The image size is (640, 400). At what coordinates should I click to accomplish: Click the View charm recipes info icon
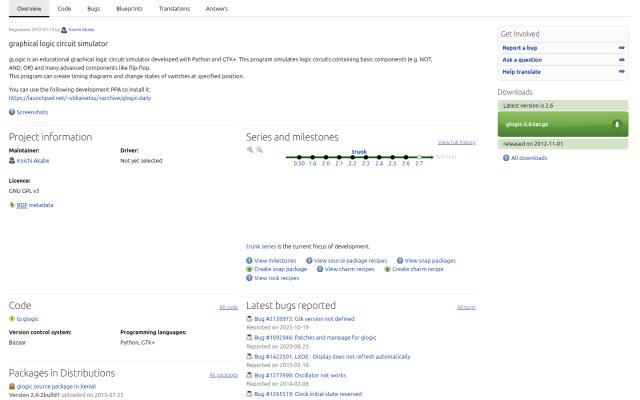click(x=320, y=269)
